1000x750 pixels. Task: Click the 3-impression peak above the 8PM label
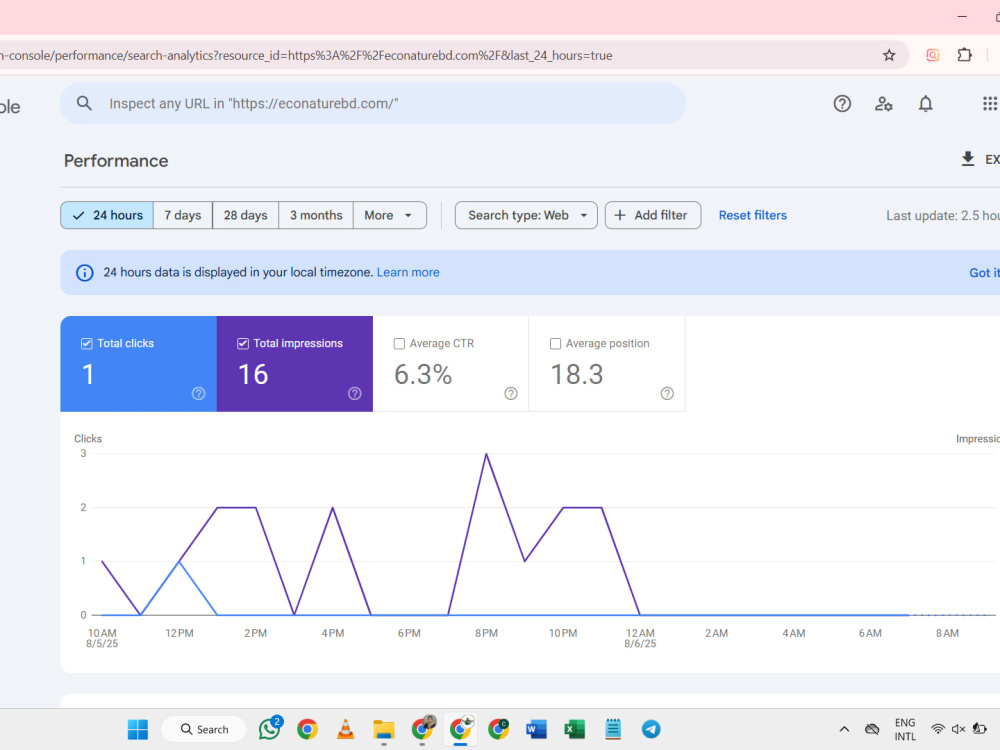486,453
